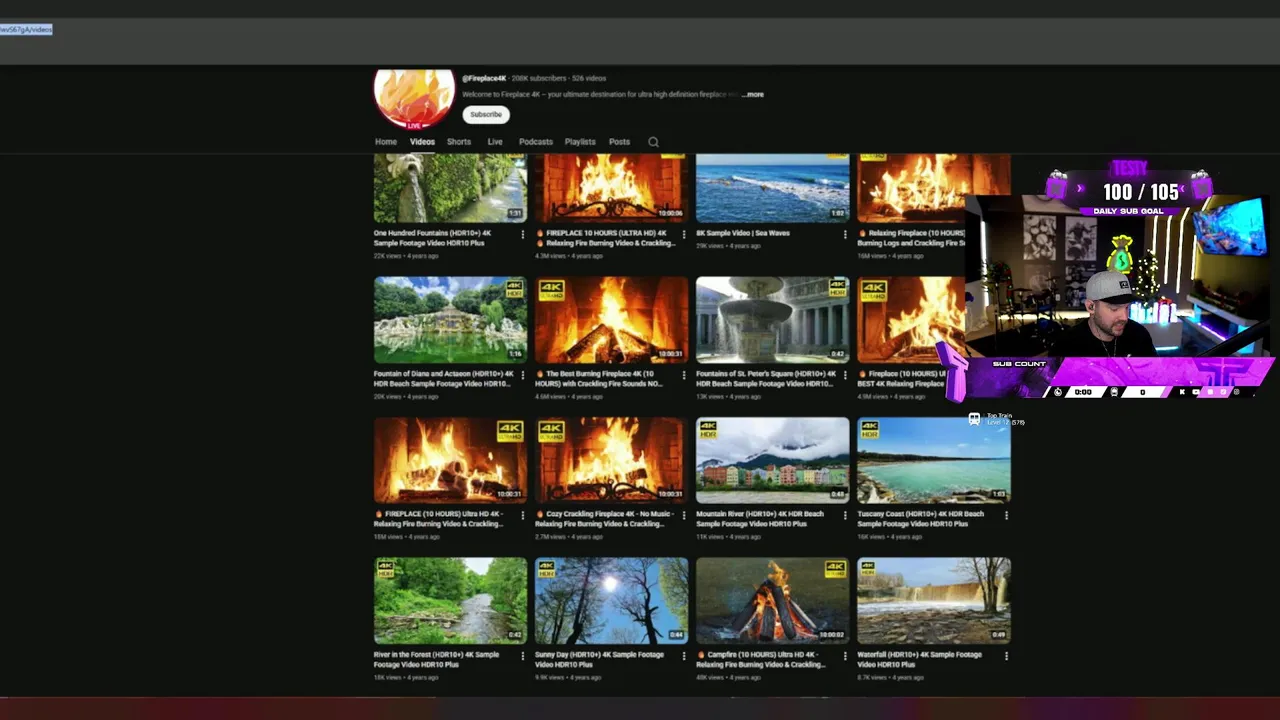Image resolution: width=1280 pixels, height=720 pixels.
Task: Open Fountain of Diana and Actaeon title link
Action: point(444,378)
